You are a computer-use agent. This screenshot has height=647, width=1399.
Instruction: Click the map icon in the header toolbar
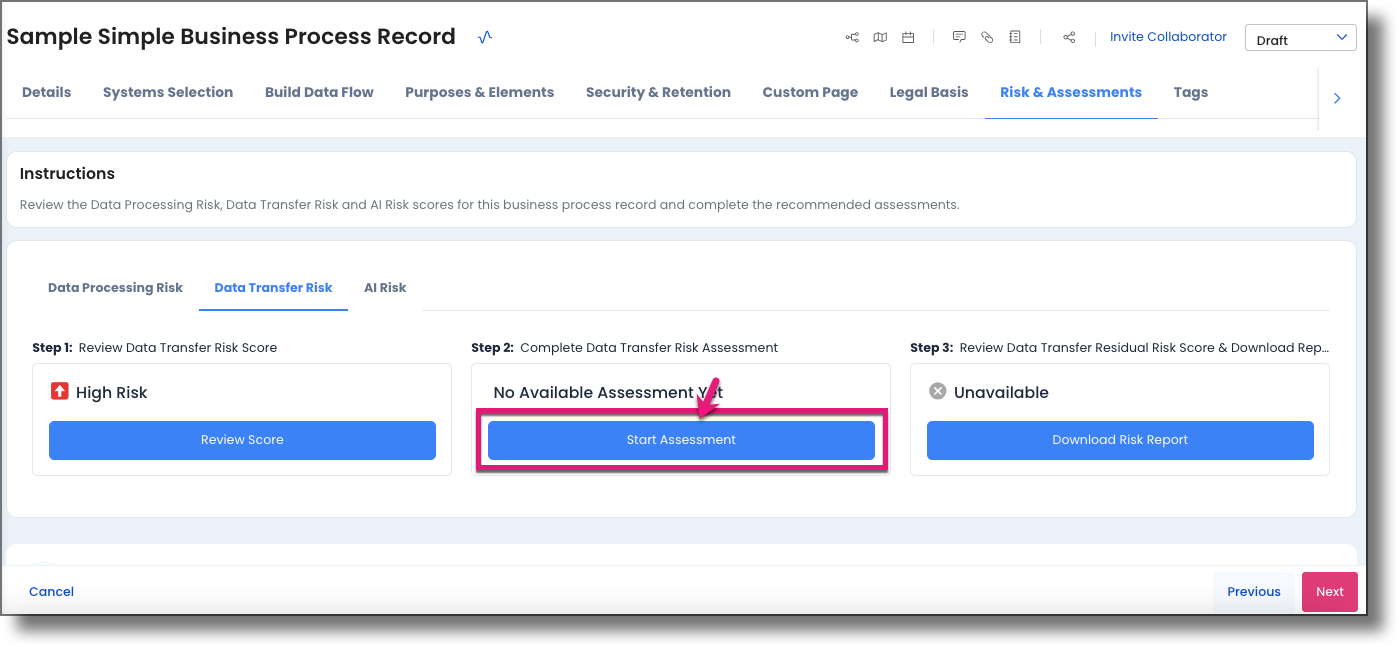click(x=879, y=36)
